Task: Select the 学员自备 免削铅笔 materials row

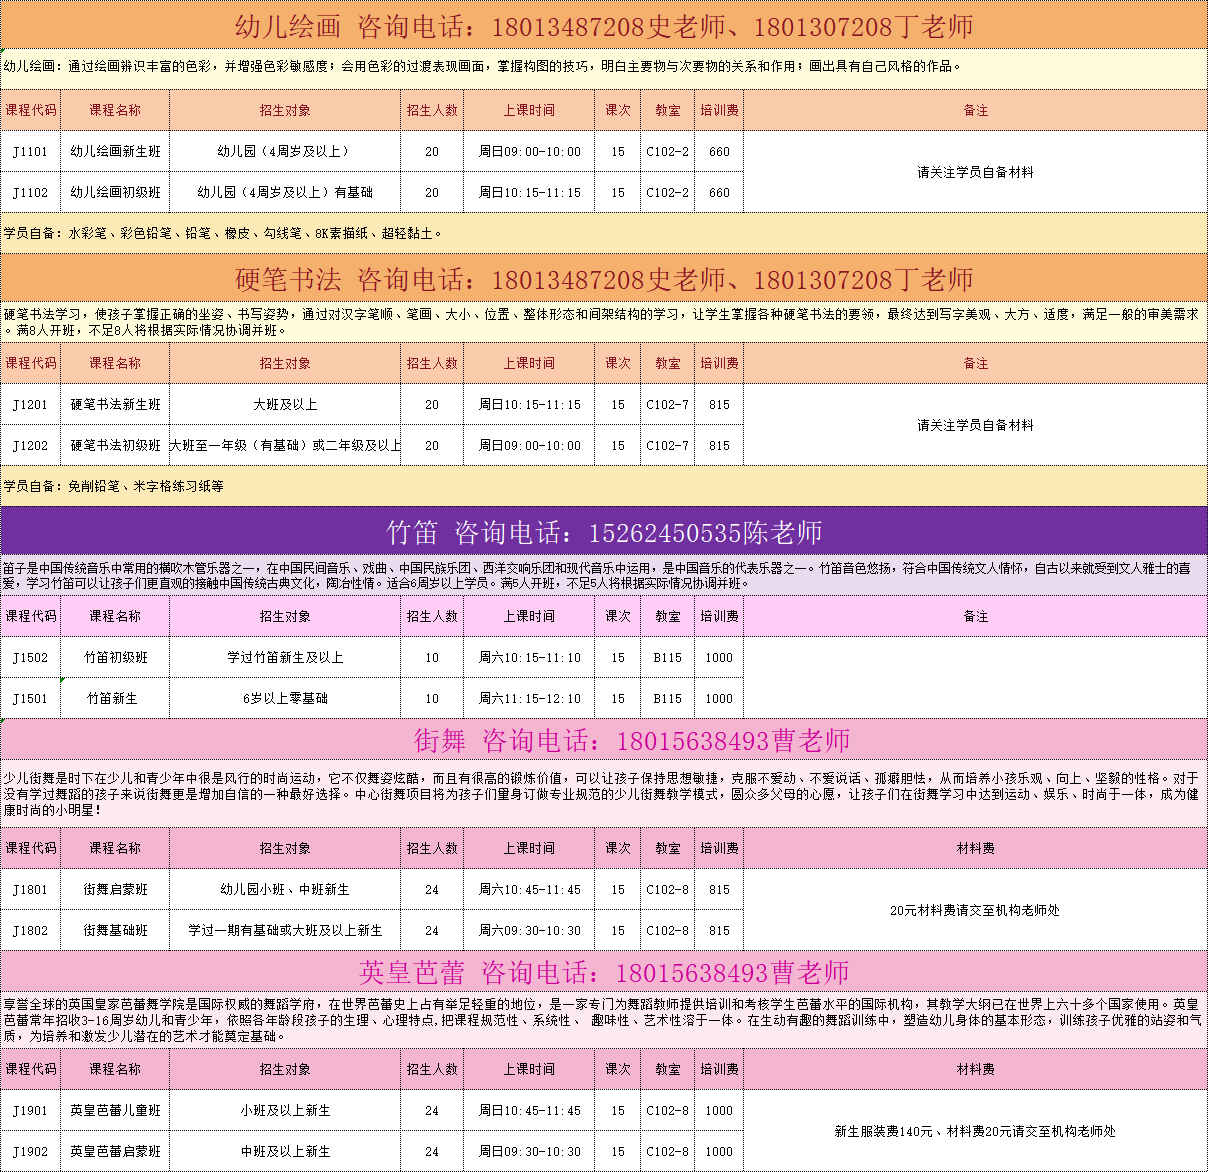Action: click(x=604, y=486)
